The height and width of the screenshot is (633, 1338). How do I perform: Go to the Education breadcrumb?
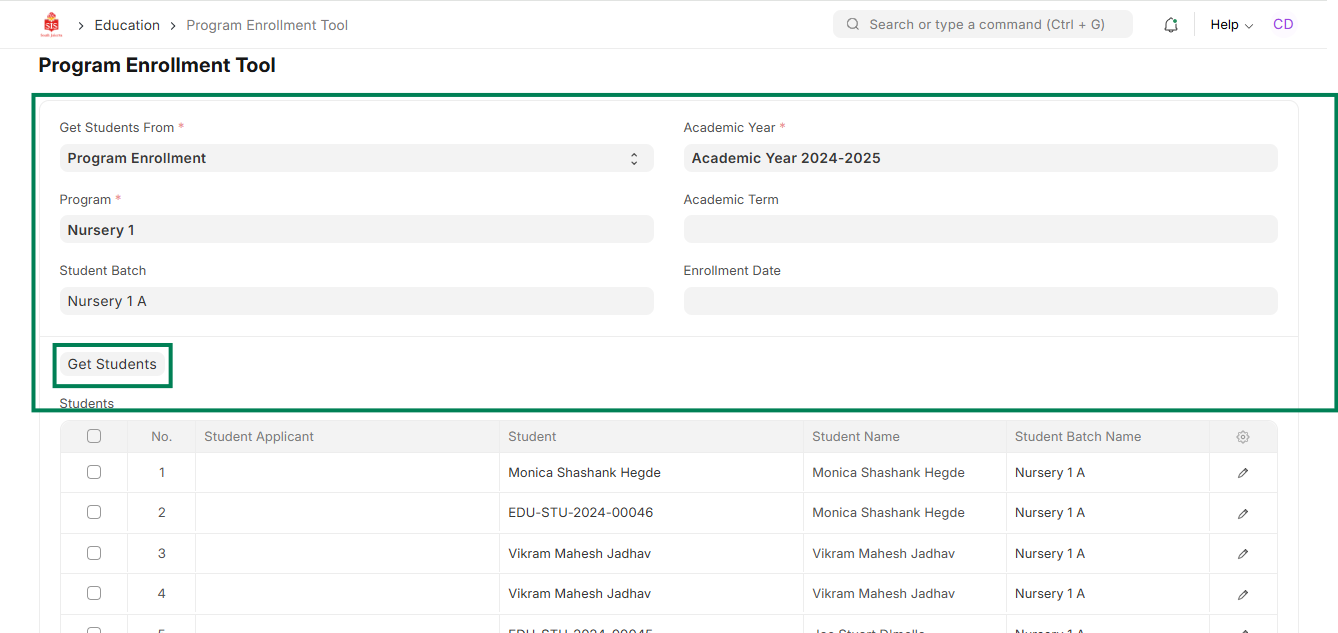point(127,25)
